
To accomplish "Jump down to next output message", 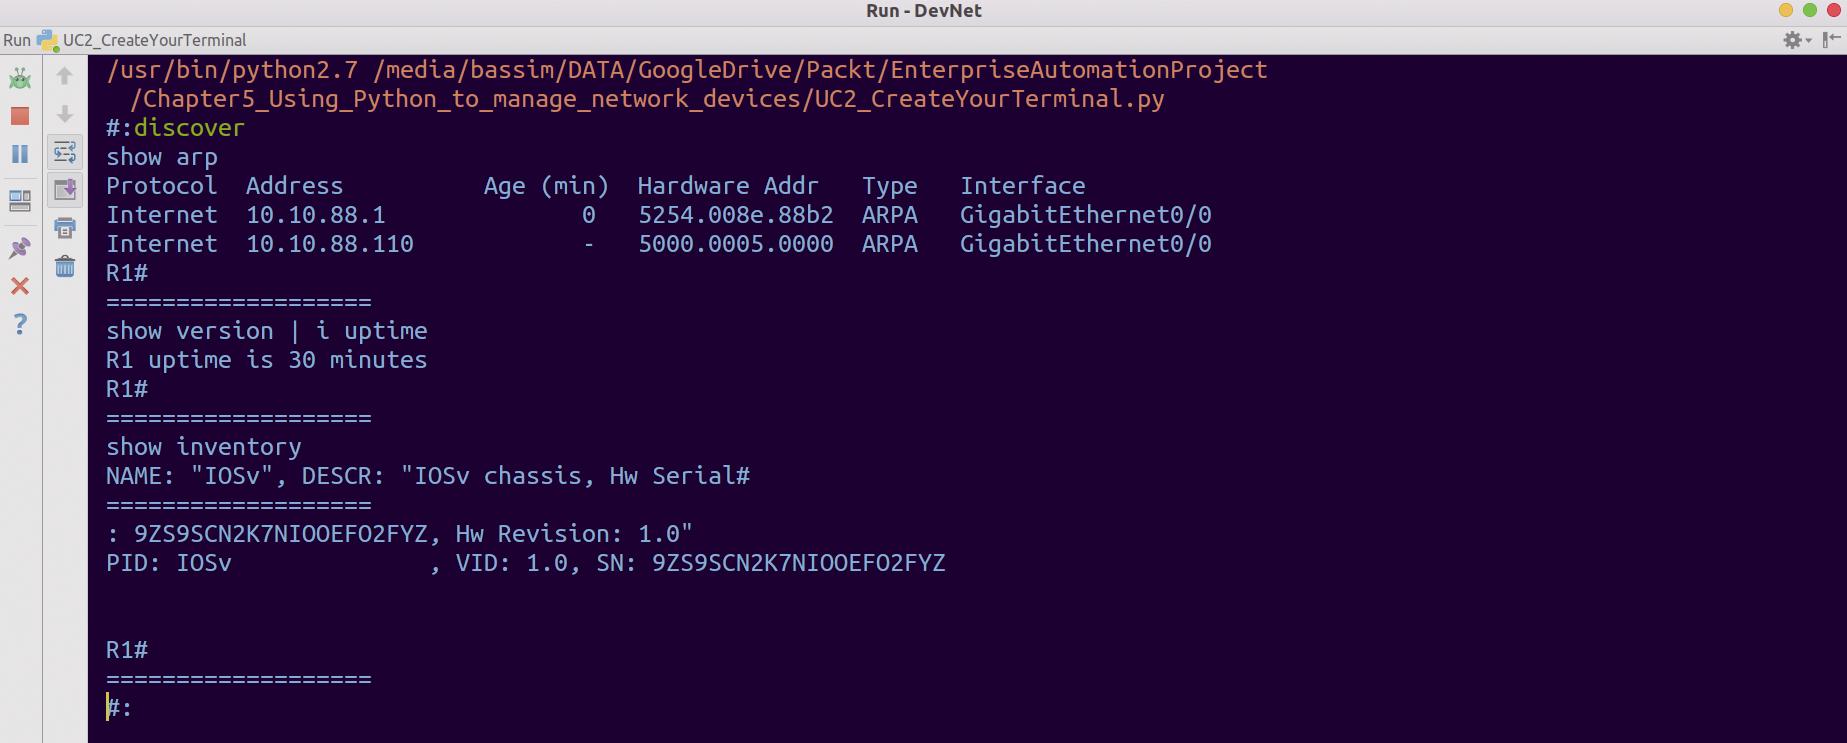I will [65, 115].
